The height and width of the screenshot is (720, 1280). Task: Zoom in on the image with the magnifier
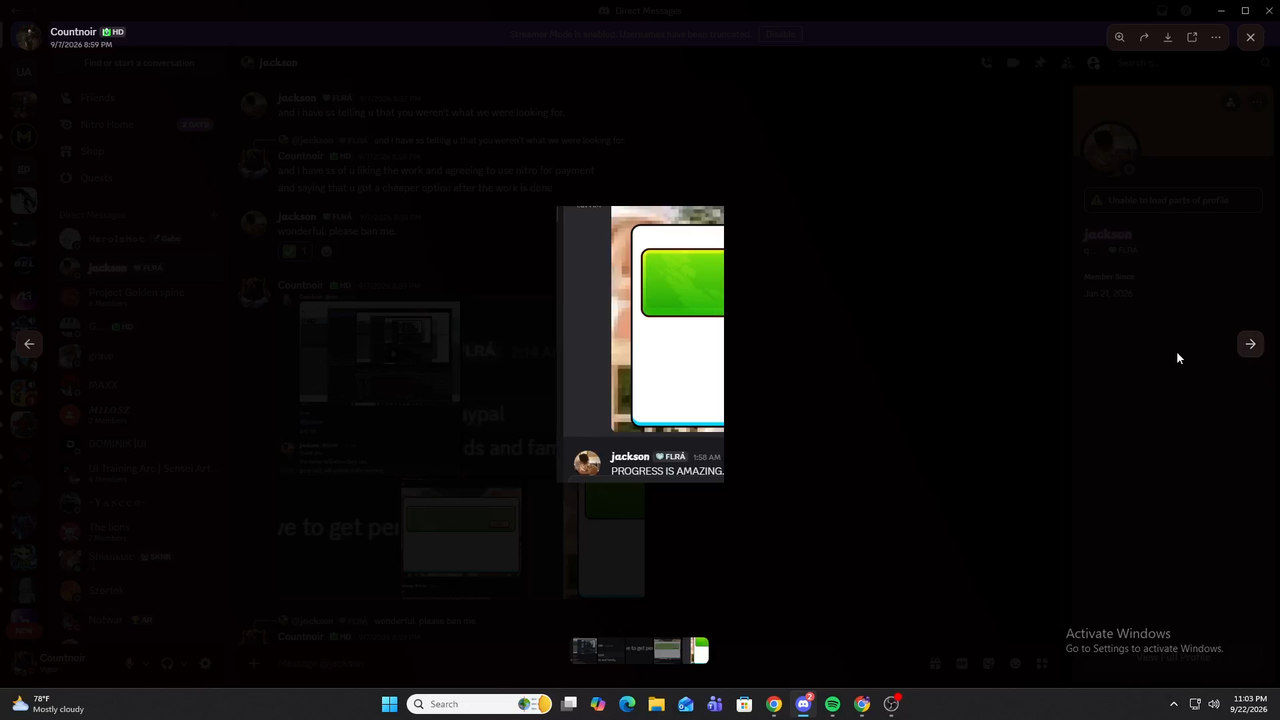pyautogui.click(x=1120, y=37)
